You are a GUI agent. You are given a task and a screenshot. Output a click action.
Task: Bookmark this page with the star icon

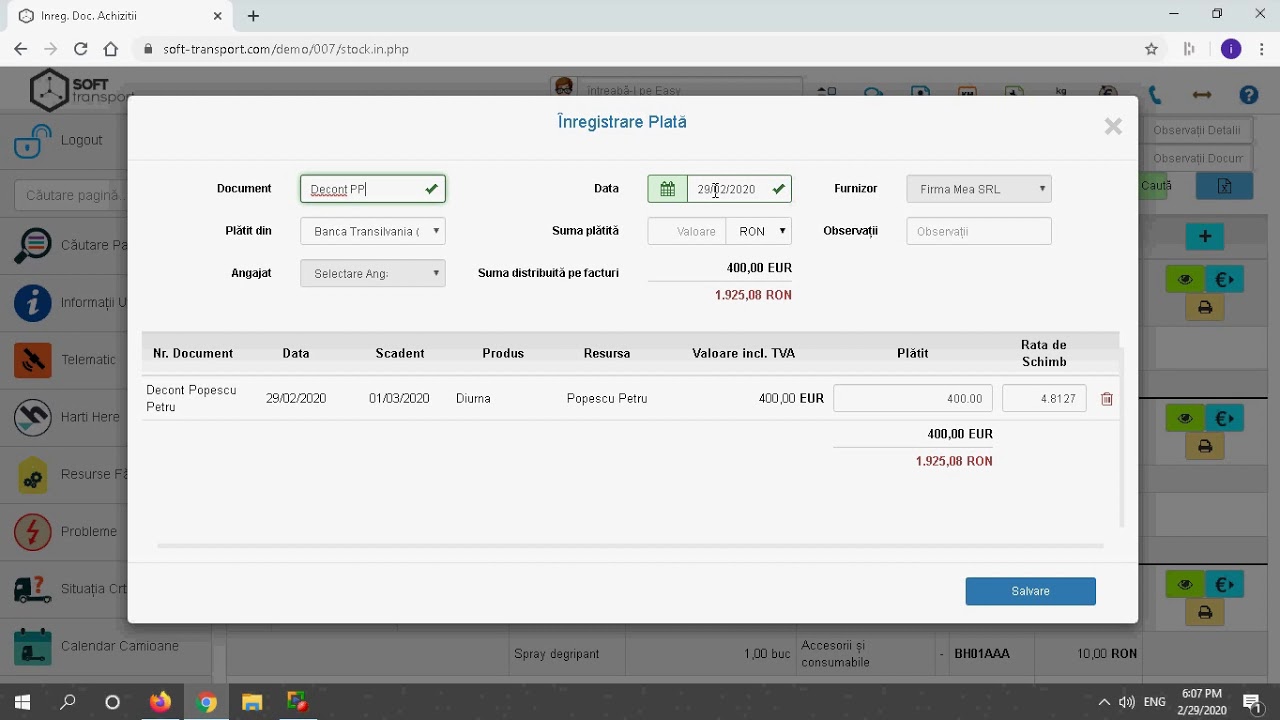pos(1151,49)
